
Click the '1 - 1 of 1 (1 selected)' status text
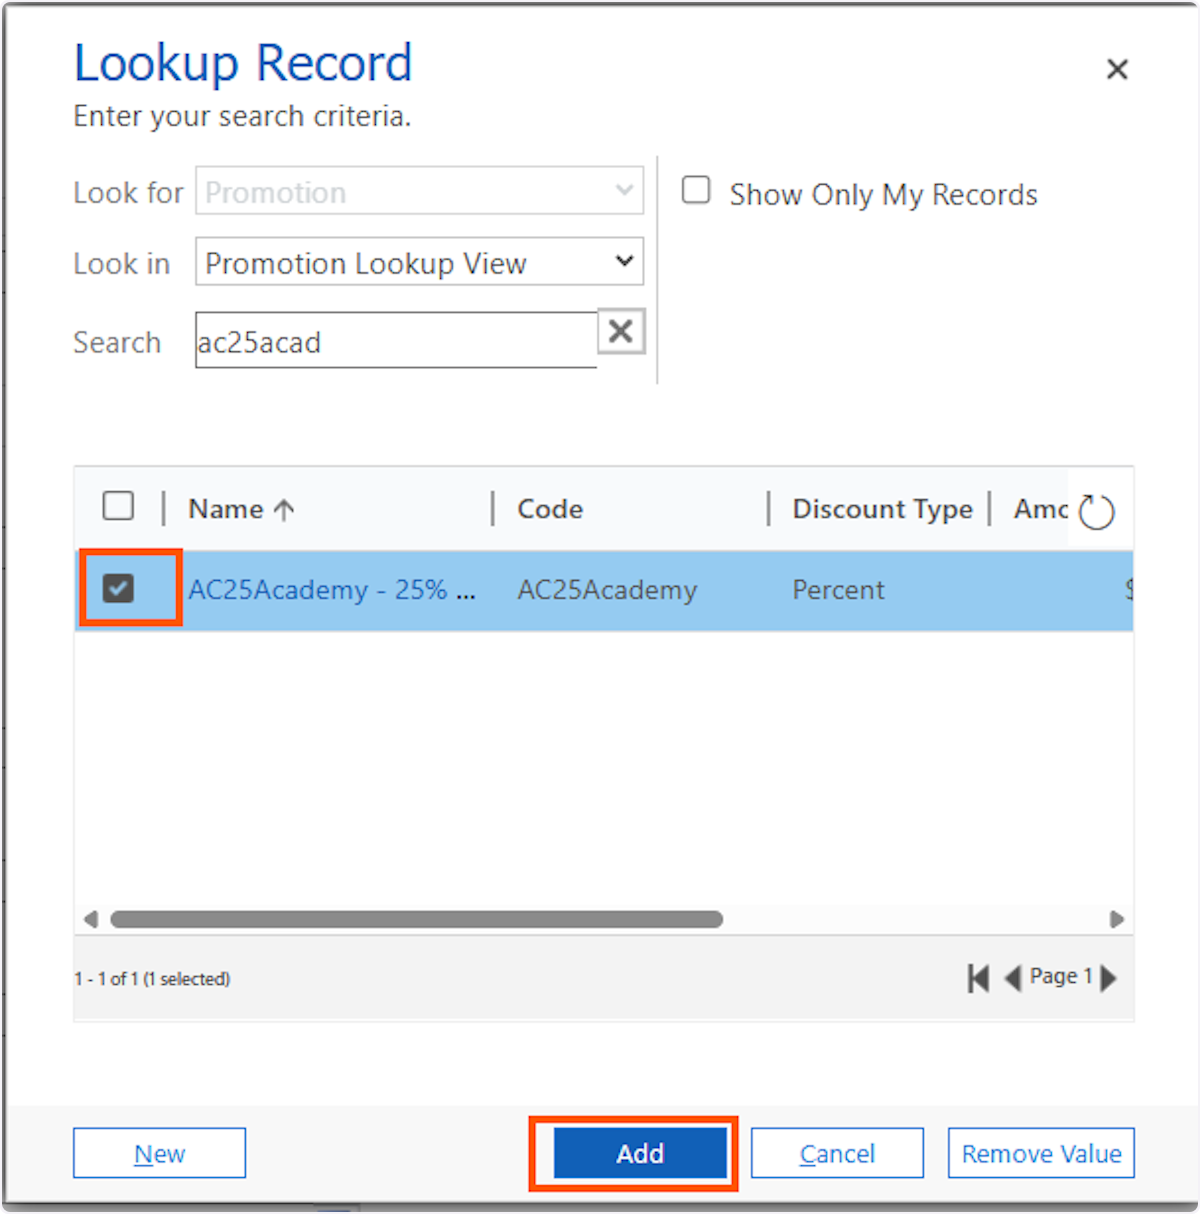click(x=152, y=979)
